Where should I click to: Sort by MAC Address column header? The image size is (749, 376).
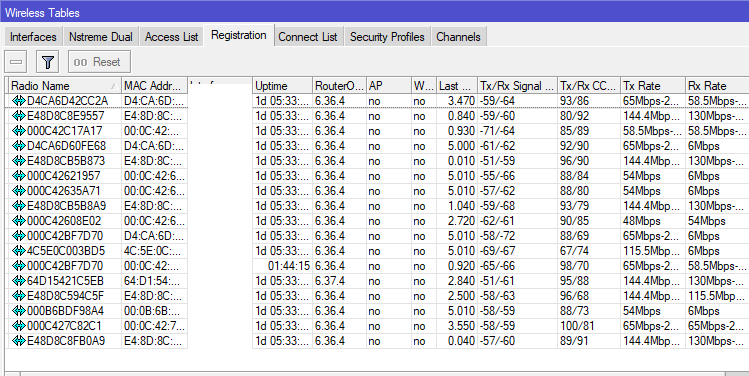[x=155, y=86]
